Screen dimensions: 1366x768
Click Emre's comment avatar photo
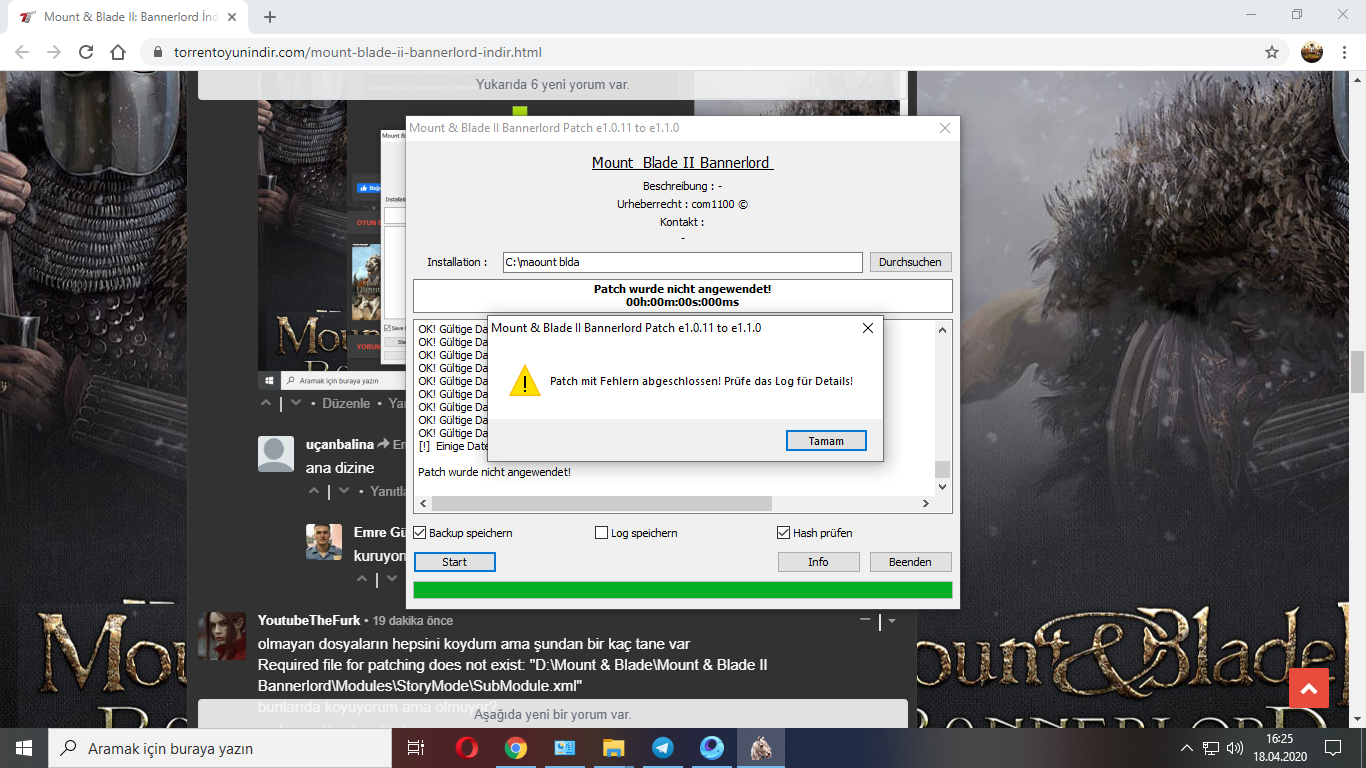(x=324, y=542)
